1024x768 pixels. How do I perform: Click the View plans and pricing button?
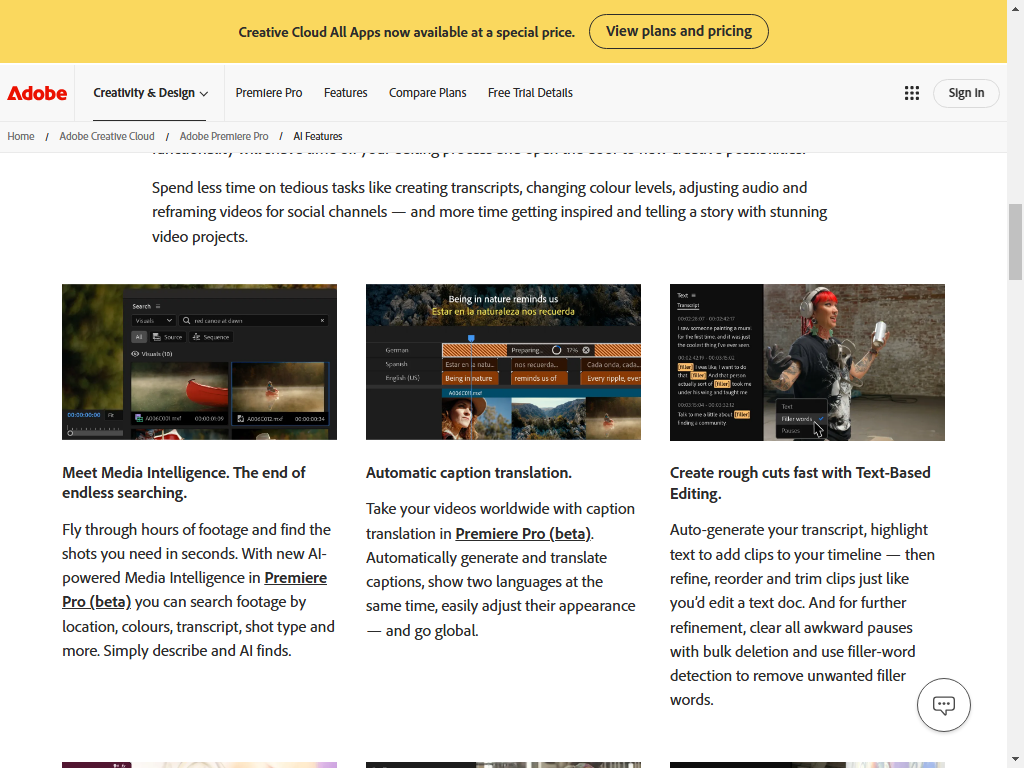tap(679, 31)
